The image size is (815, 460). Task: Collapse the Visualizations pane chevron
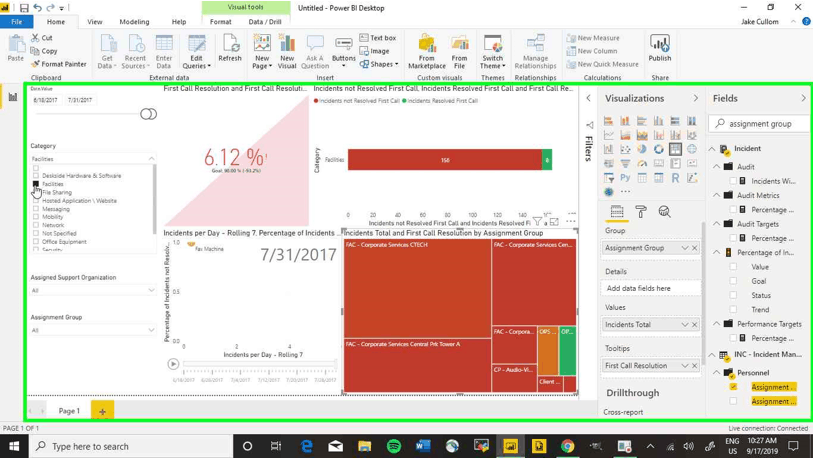695,98
